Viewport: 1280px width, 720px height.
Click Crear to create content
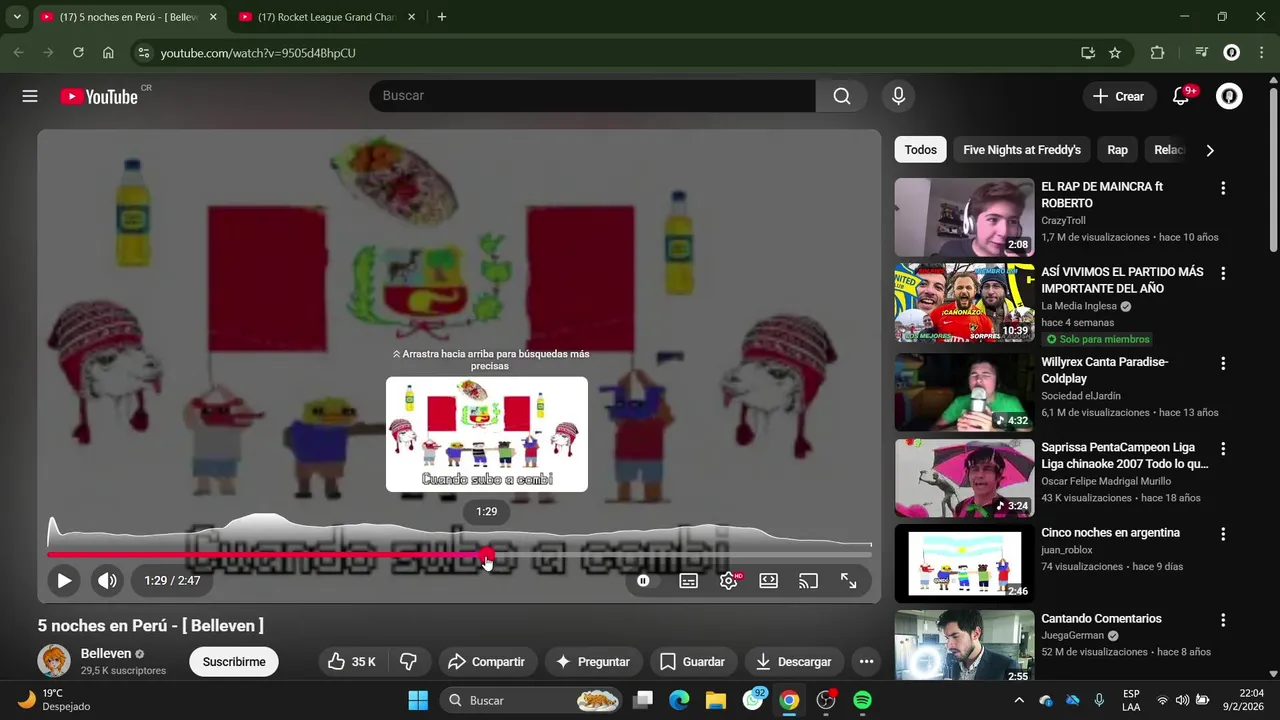point(1118,96)
